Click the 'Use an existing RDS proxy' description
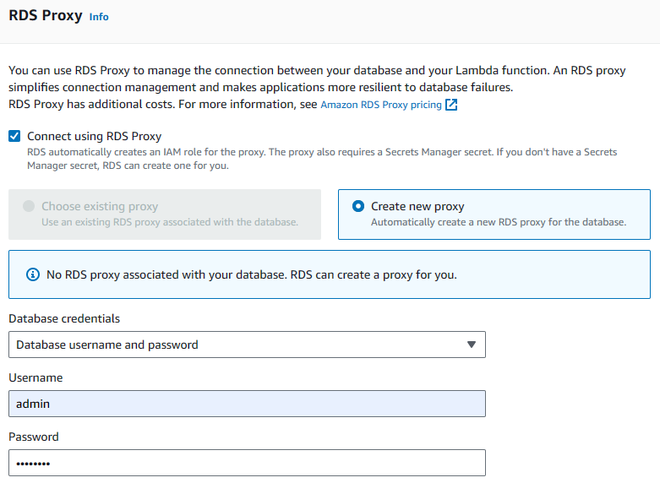This screenshot has height=483, width=660. (169, 222)
